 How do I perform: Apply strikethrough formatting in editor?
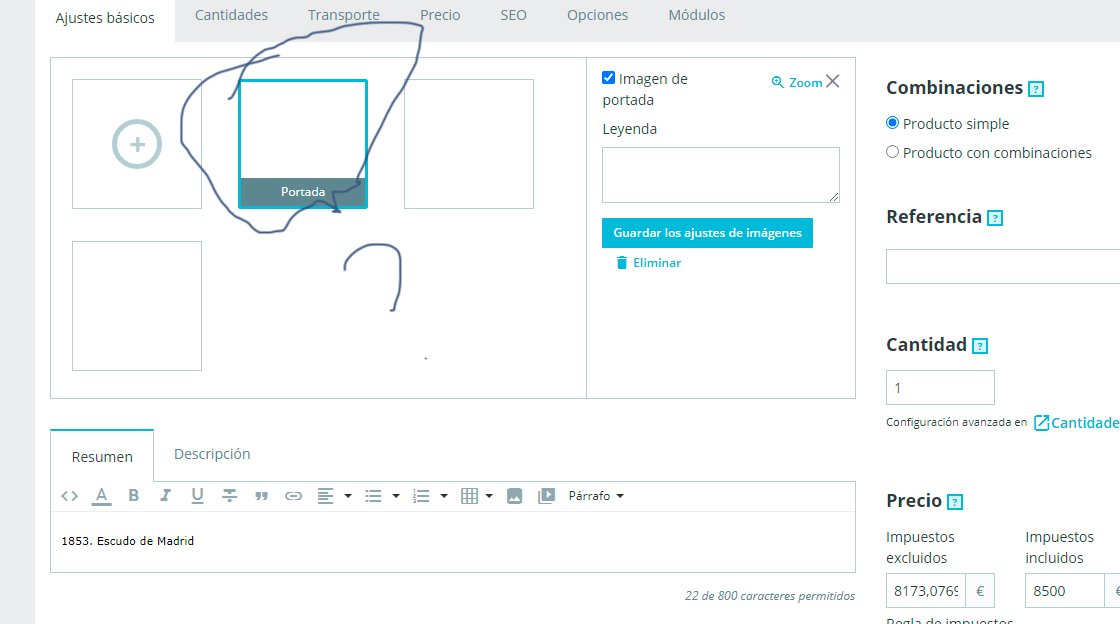(229, 495)
